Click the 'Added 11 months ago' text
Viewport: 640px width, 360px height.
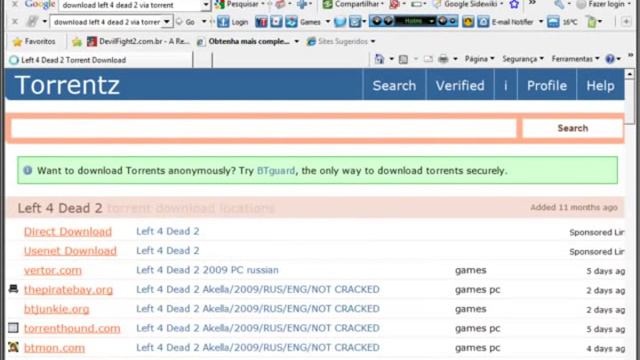pos(573,207)
